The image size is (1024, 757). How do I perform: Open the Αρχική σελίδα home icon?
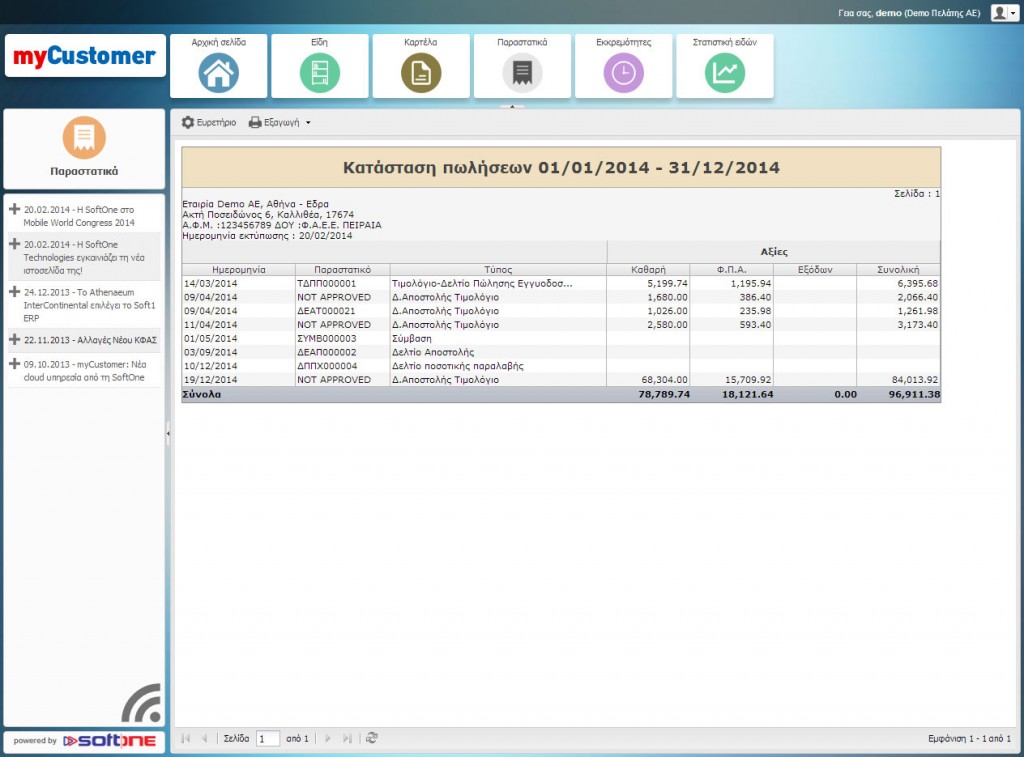219,72
